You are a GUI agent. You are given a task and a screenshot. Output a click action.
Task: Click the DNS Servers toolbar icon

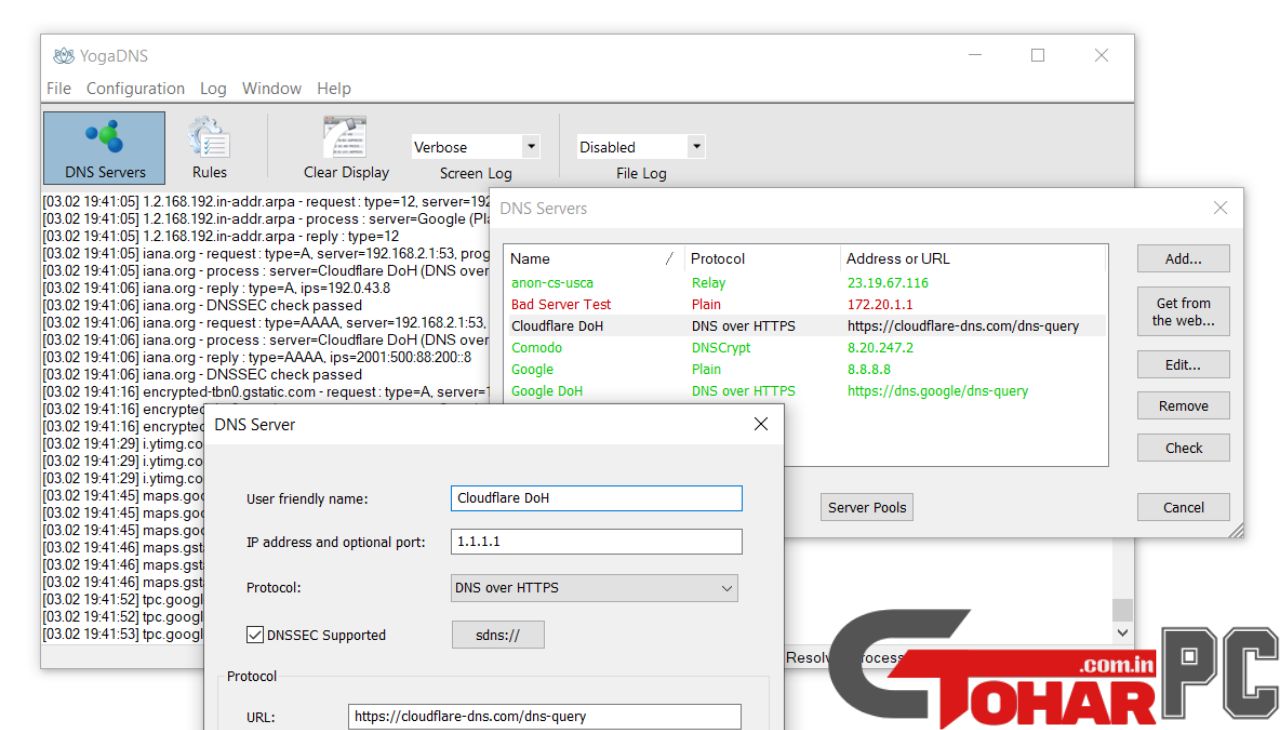point(105,147)
